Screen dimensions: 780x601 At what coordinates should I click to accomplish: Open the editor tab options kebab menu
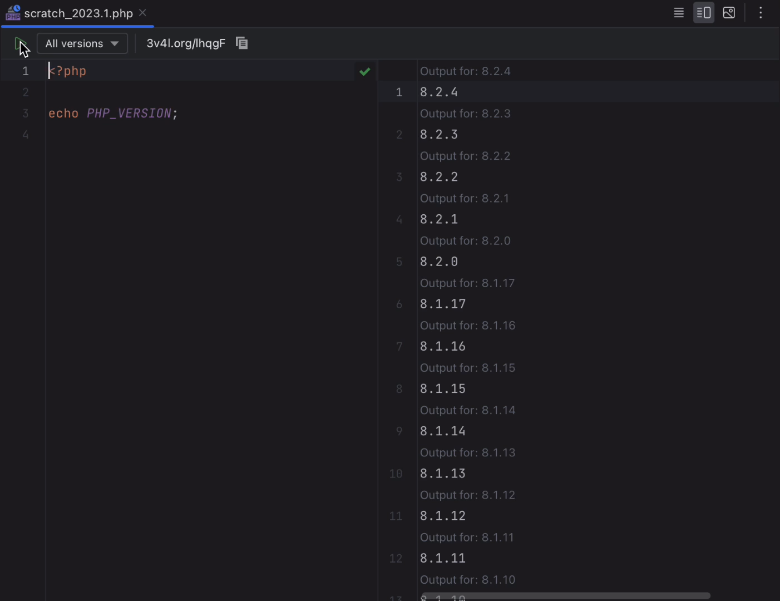(760, 13)
